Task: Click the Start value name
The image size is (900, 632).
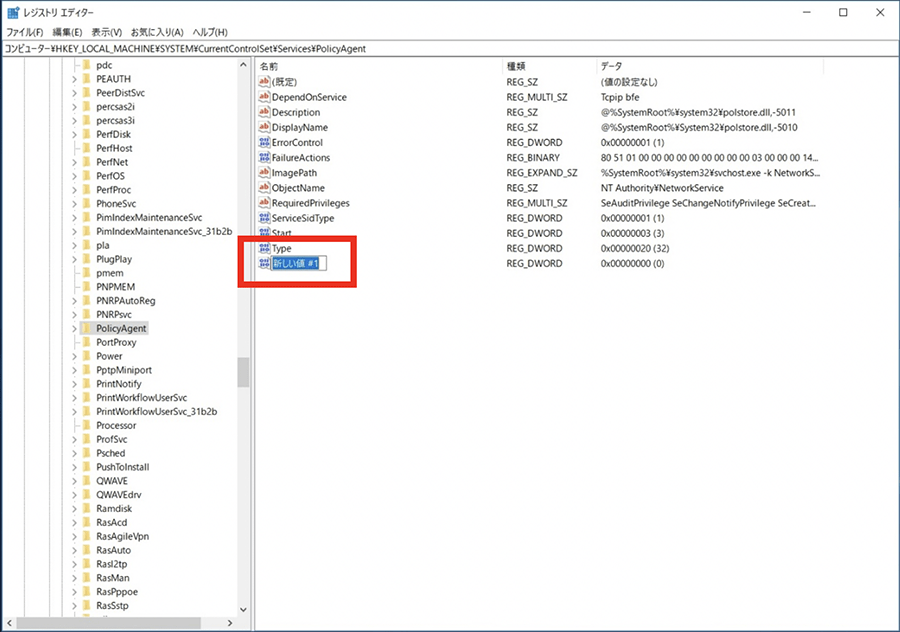Action: (281, 233)
